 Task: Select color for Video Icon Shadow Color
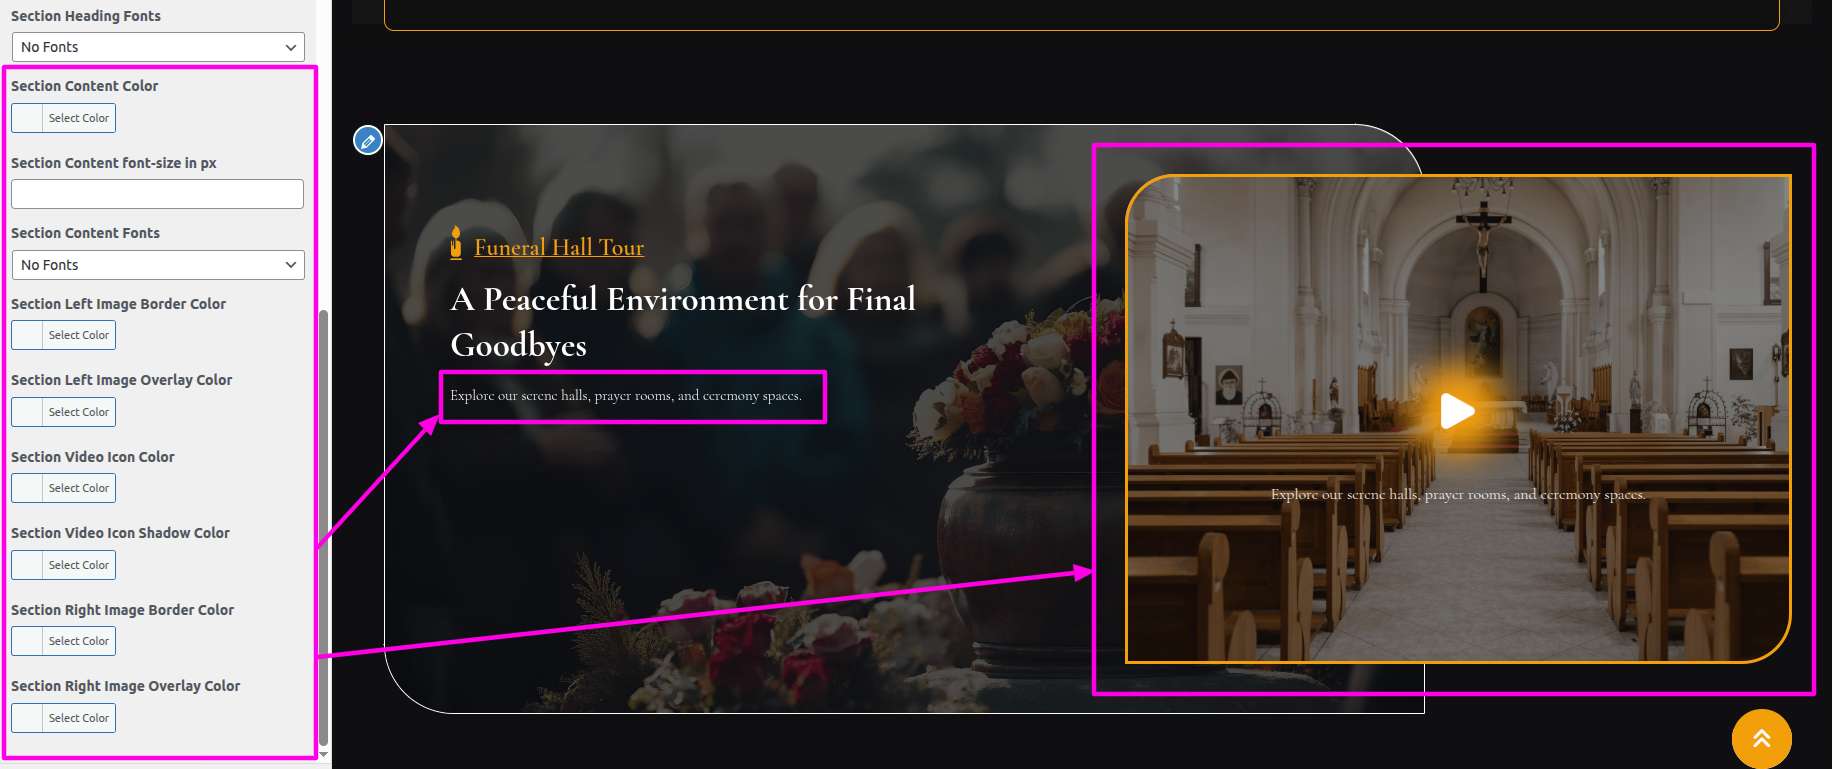64,565
